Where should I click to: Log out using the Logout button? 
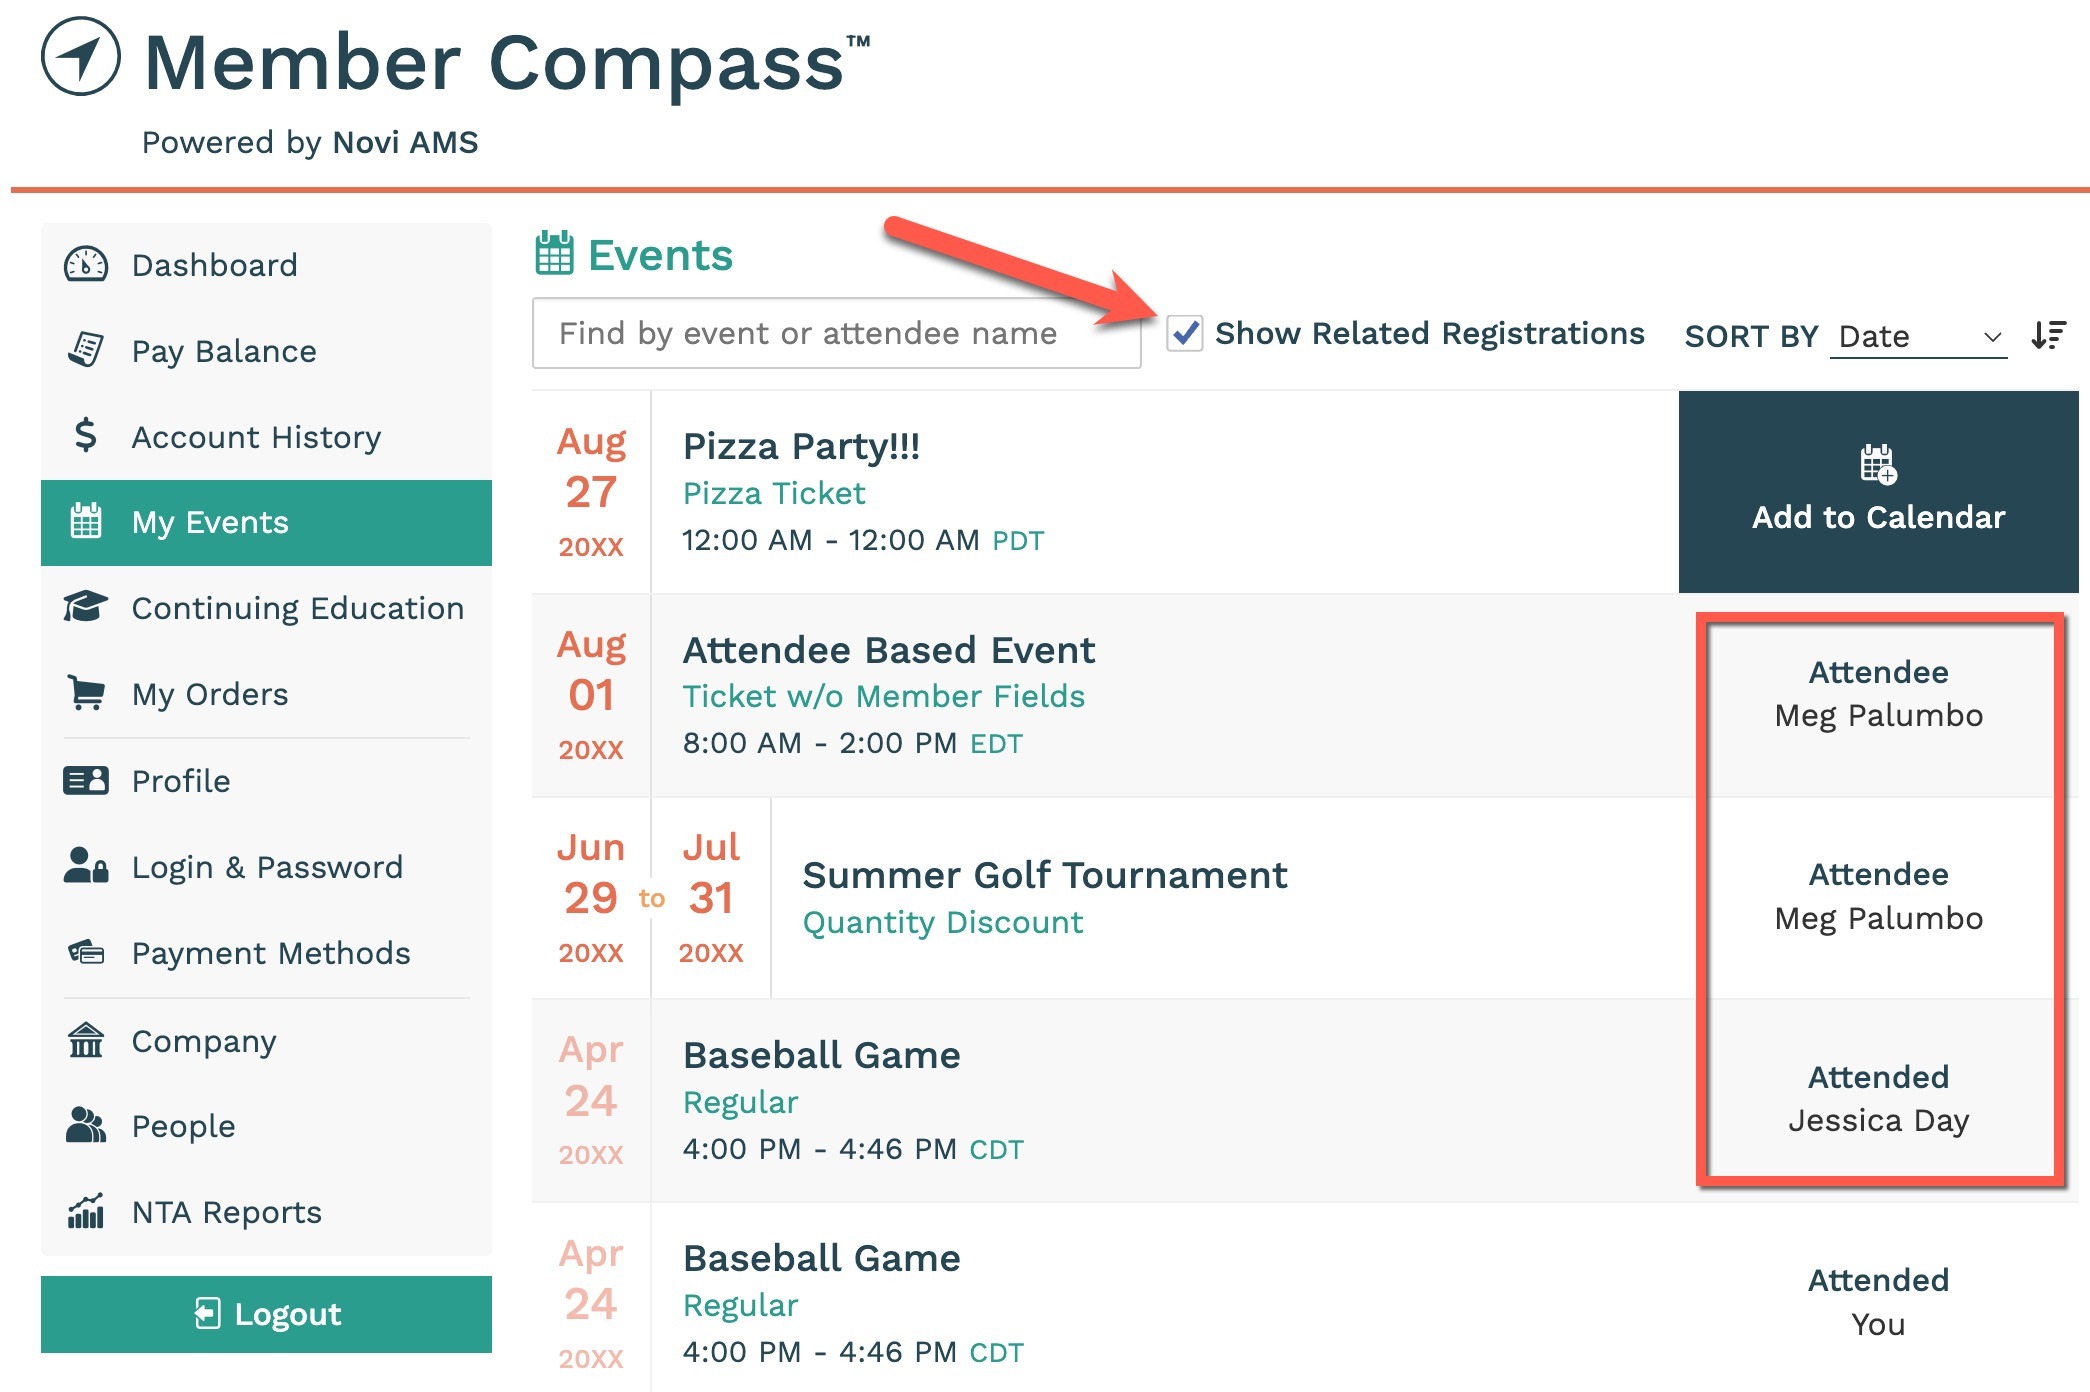coord(266,1314)
